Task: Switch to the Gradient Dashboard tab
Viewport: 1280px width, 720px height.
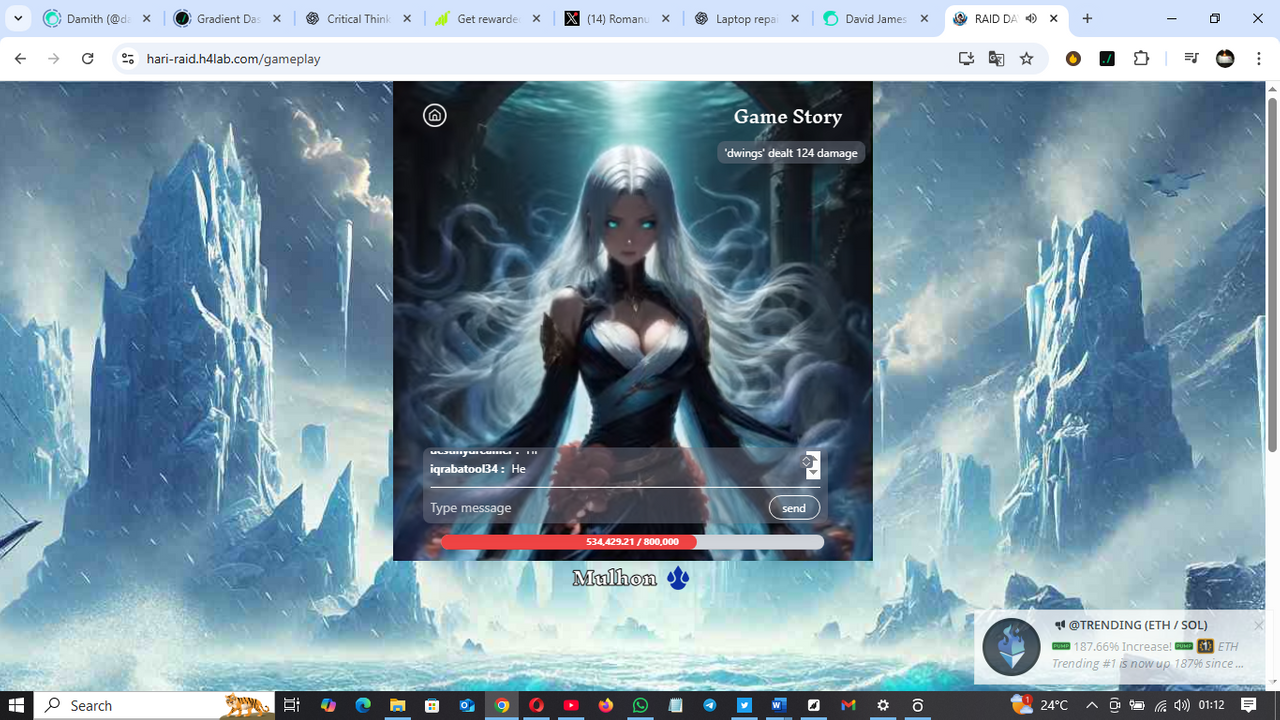Action: coord(228,18)
